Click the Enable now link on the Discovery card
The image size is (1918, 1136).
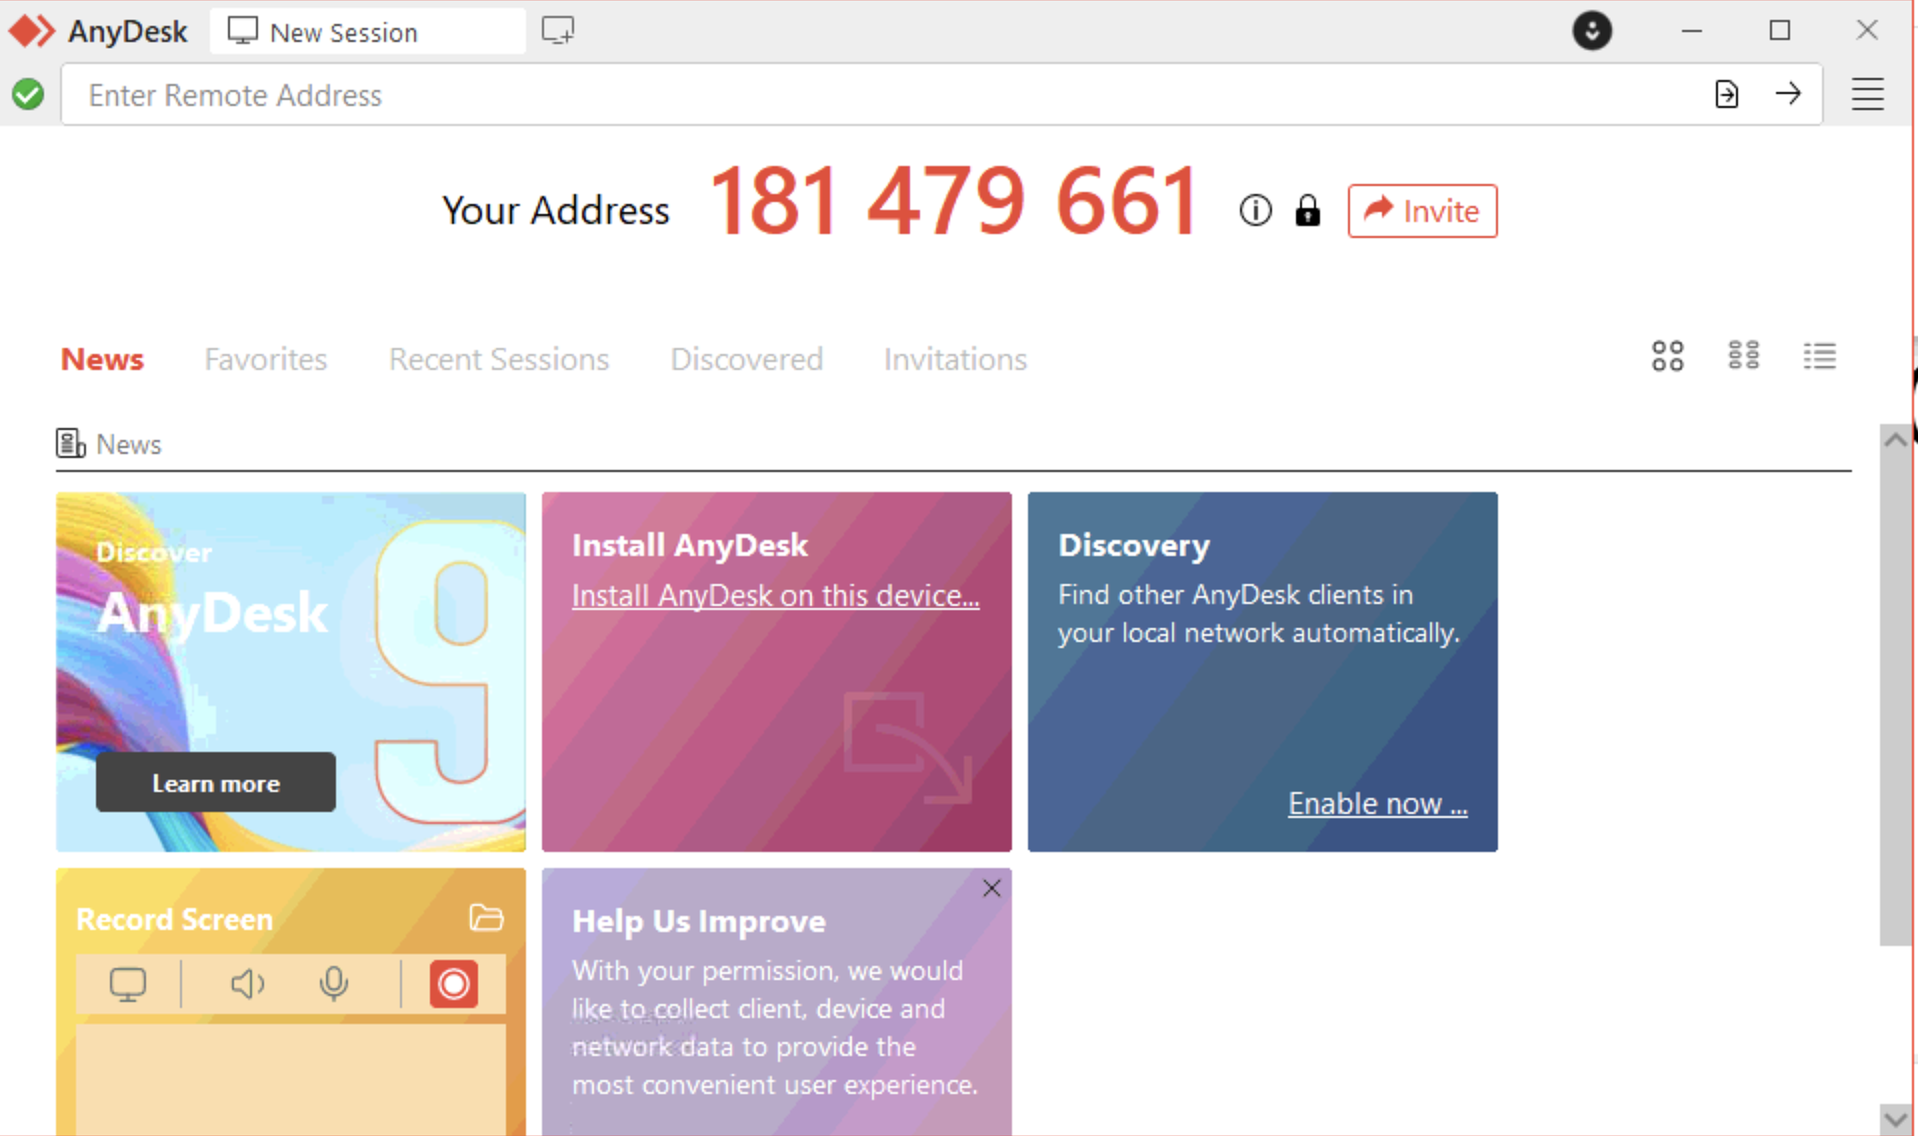(1377, 803)
